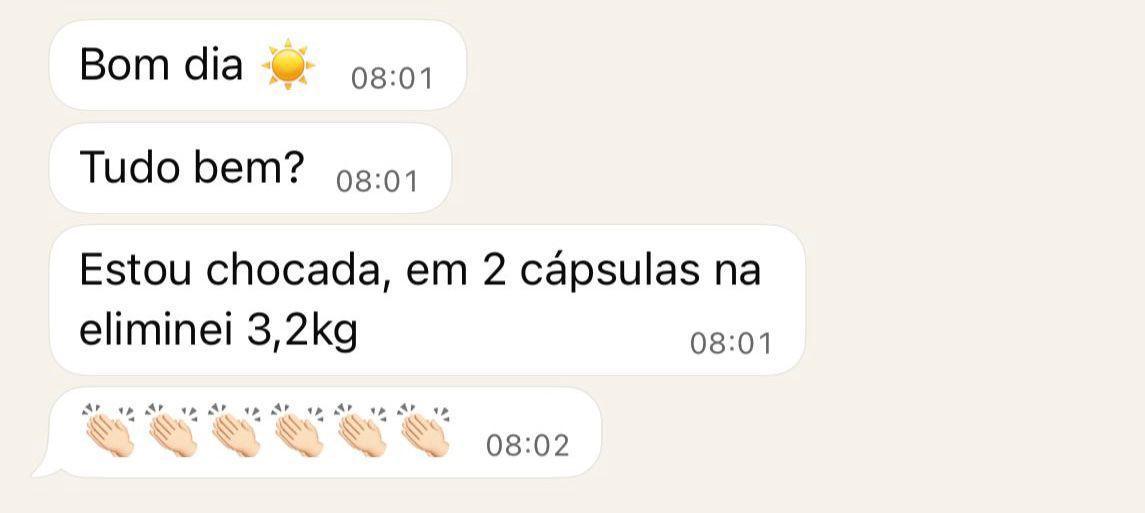Image resolution: width=1145 pixels, height=513 pixels.
Task: Click the 08:02 timestamp on the emoji message
Action: [x=527, y=445]
